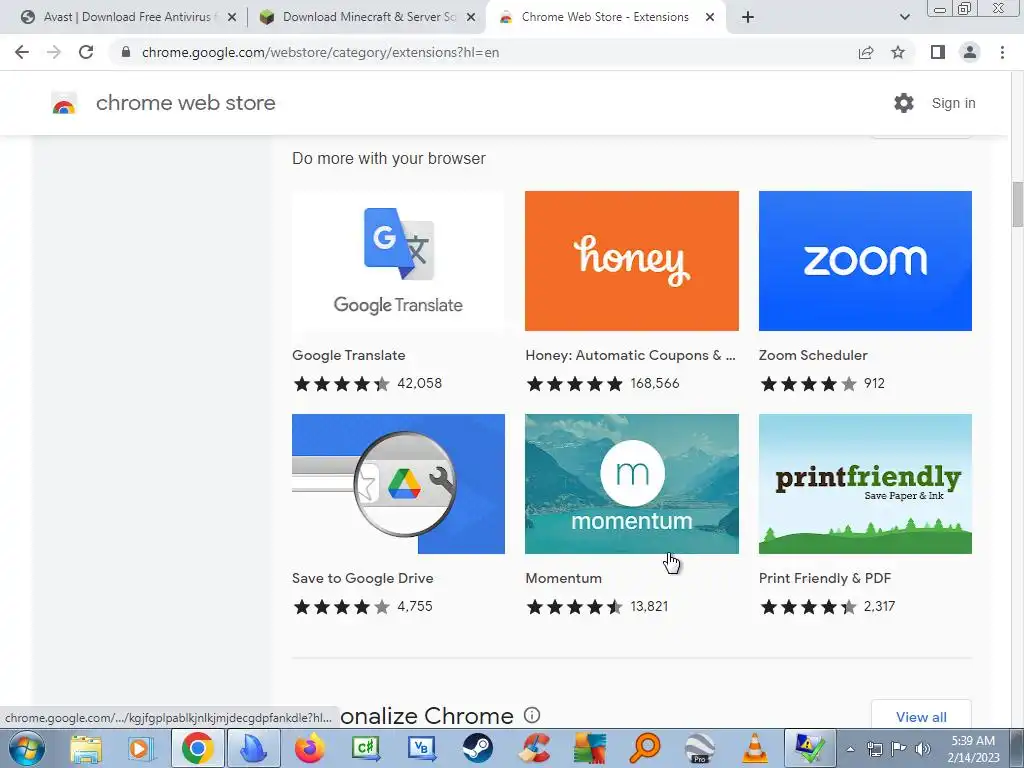Image resolution: width=1024 pixels, height=768 pixels.
Task: Click the Chrome Web Store logo
Action: 64,103
